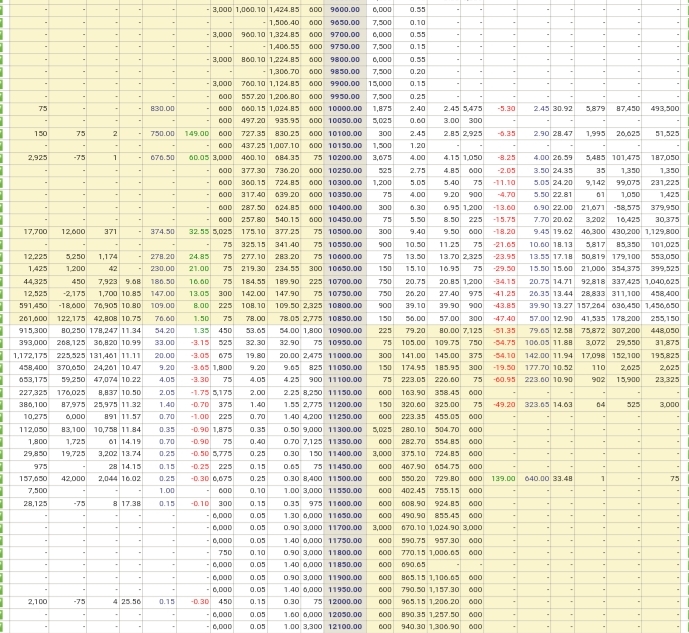Click ask price 1,424.85
Viewport: 689px width, 633px height.
284,10
